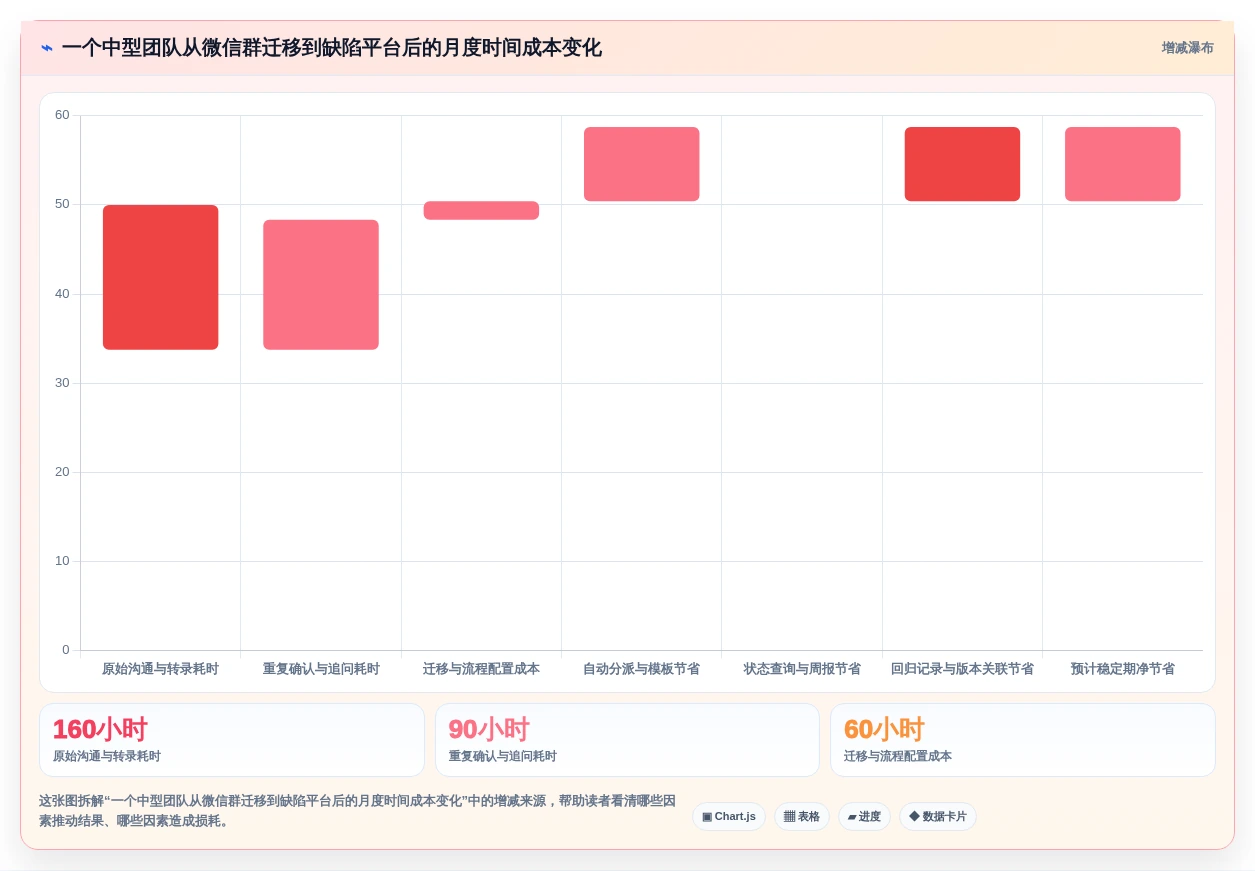Click the 数据卡片 tag chip
Image resolution: width=1255 pixels, height=871 pixels.
[938, 817]
